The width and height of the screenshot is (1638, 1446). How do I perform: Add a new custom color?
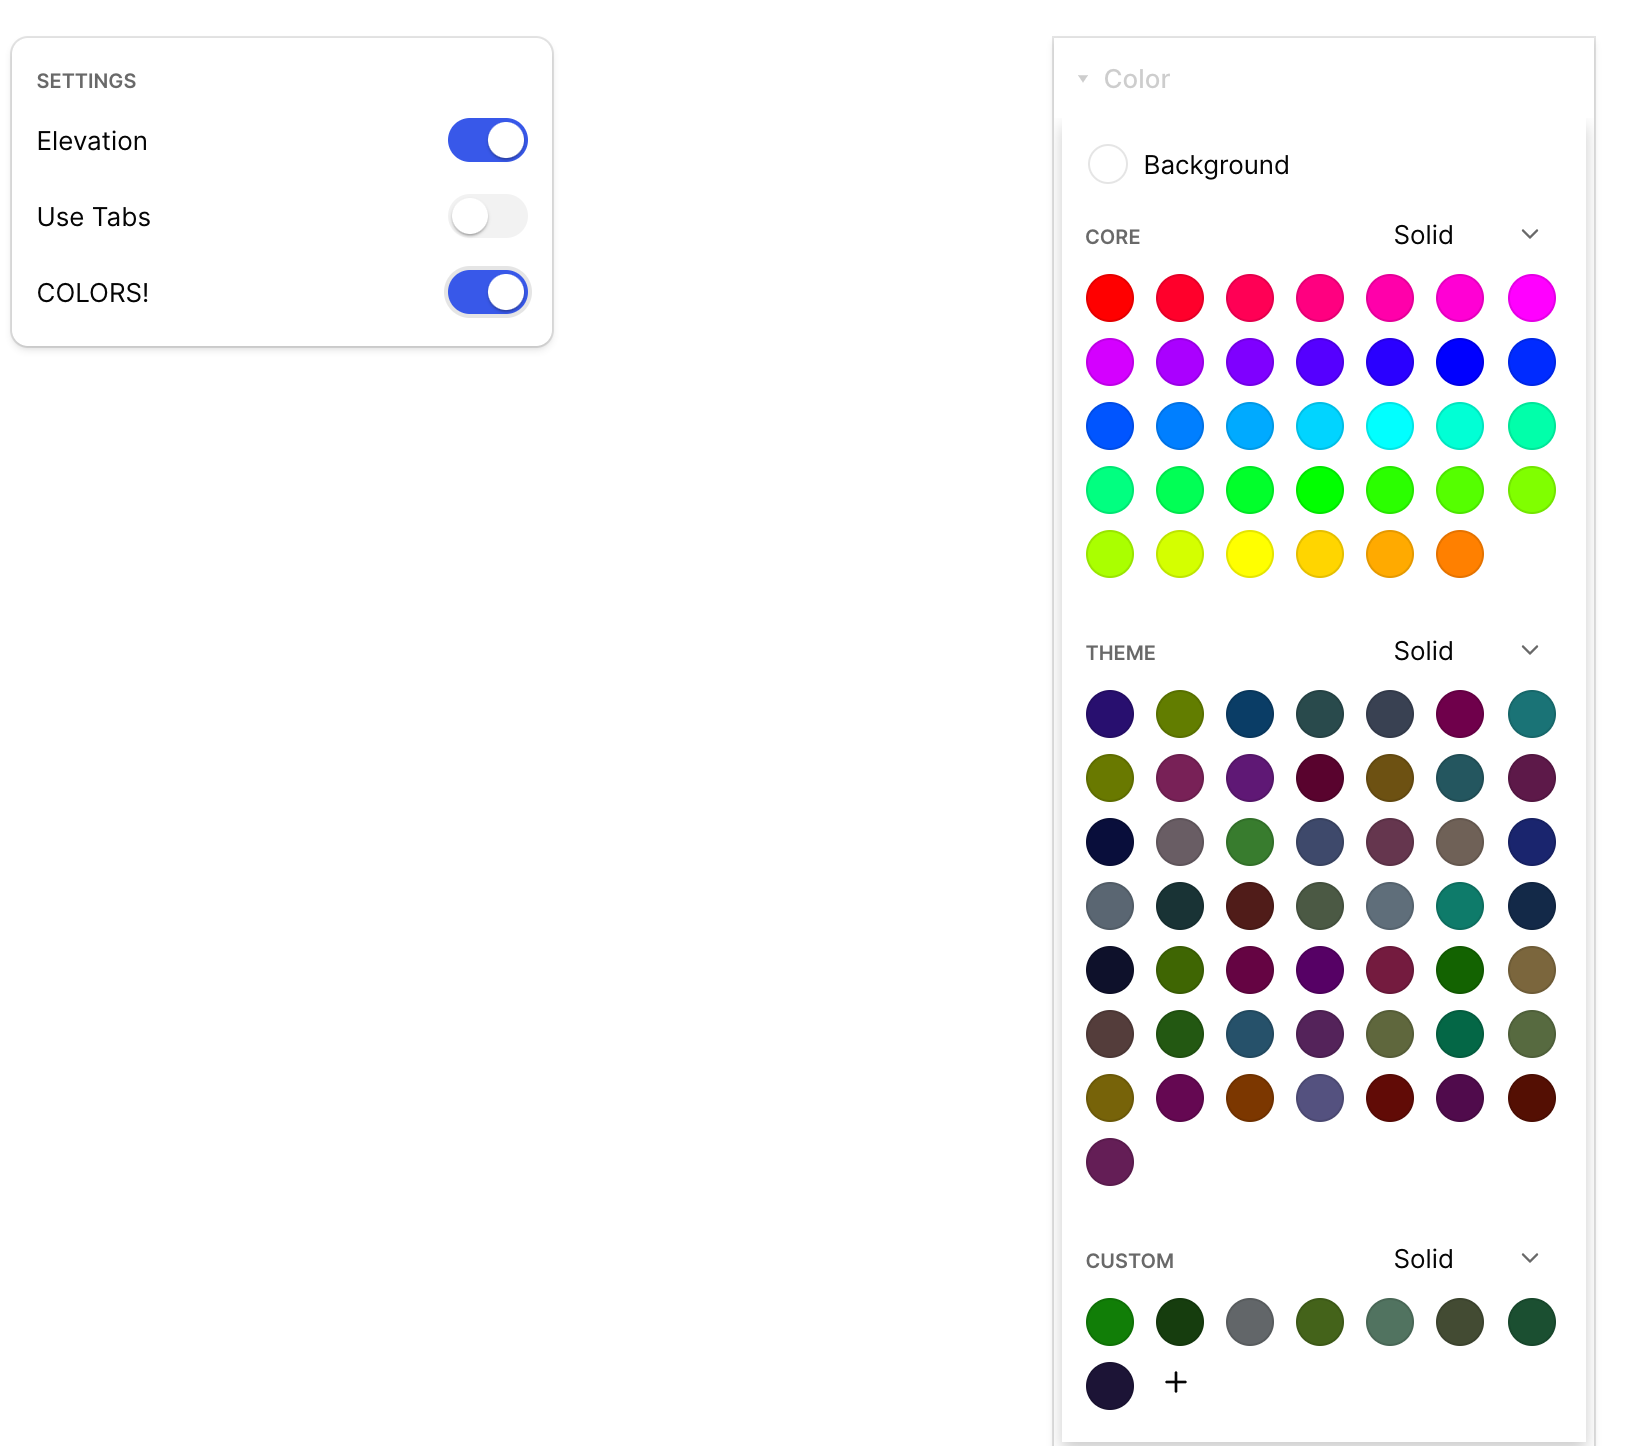(x=1175, y=1382)
